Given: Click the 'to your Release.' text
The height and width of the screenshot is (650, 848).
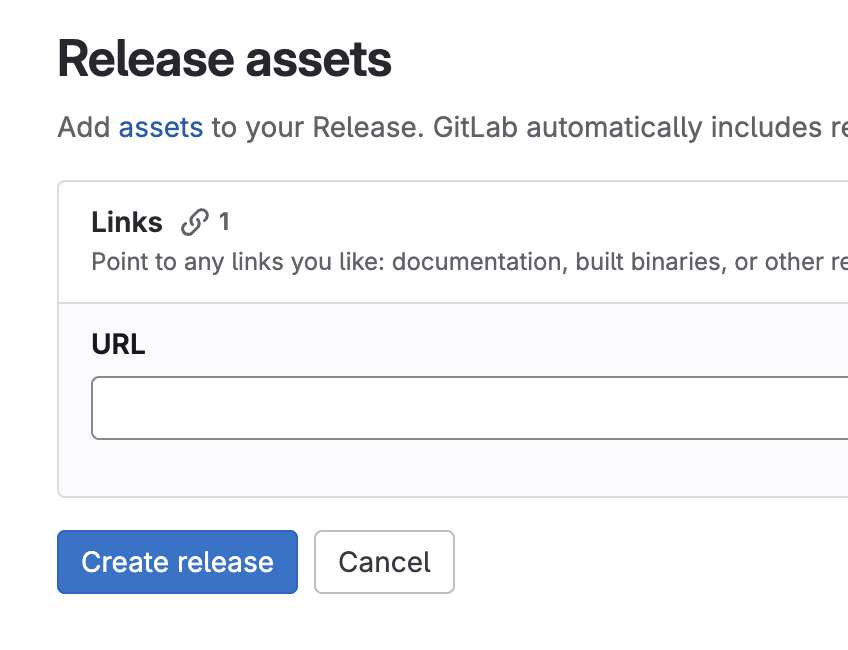Looking at the screenshot, I should tap(317, 128).
